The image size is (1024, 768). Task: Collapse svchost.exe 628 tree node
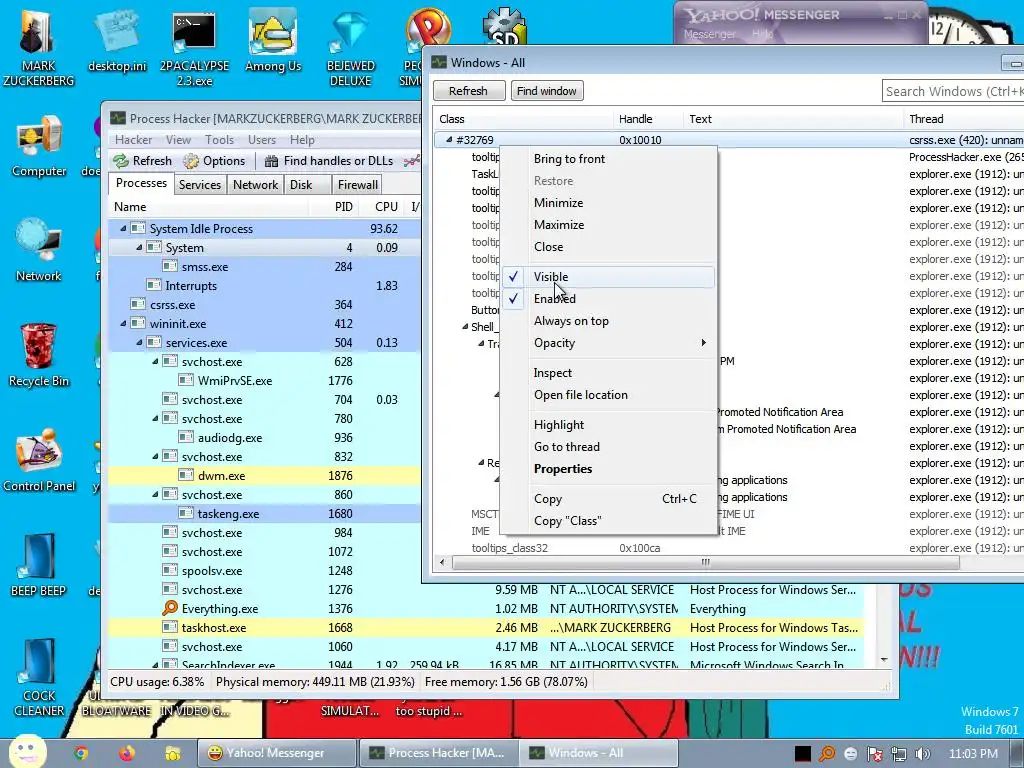[155, 362]
